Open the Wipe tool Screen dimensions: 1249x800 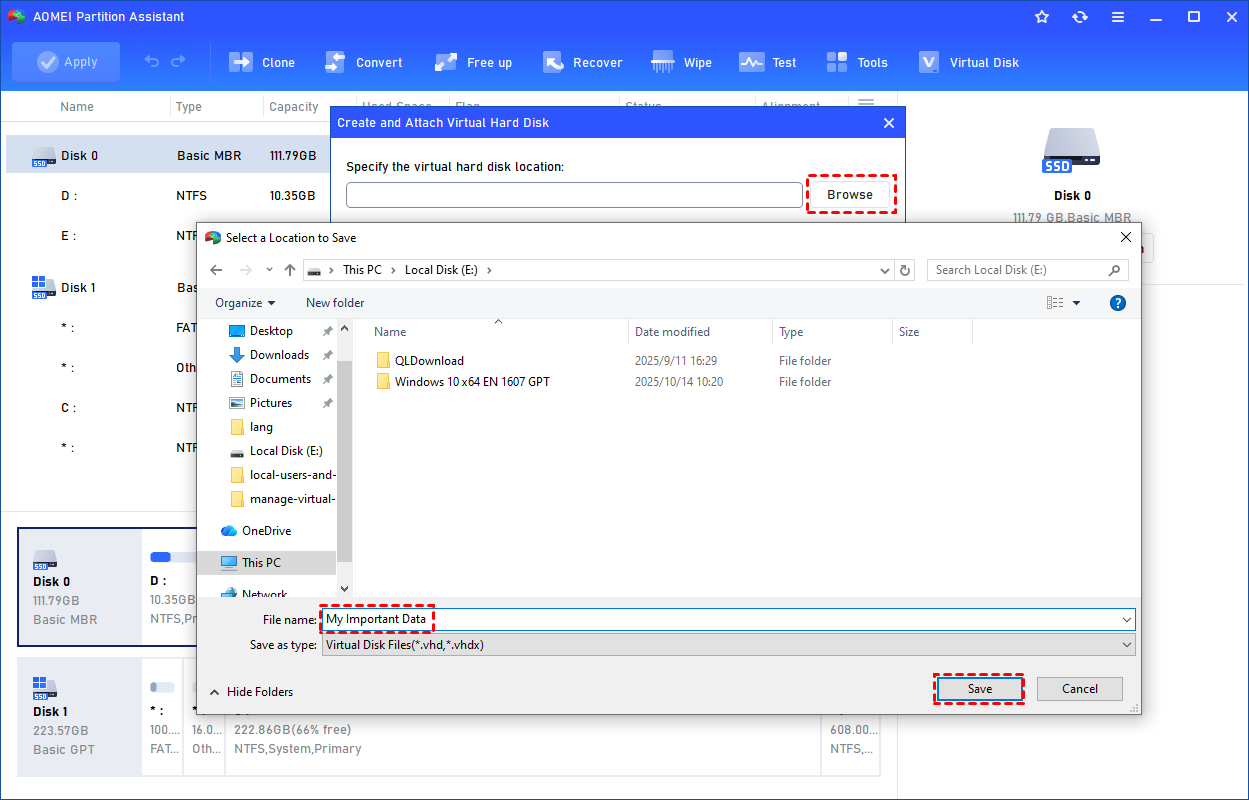(682, 62)
